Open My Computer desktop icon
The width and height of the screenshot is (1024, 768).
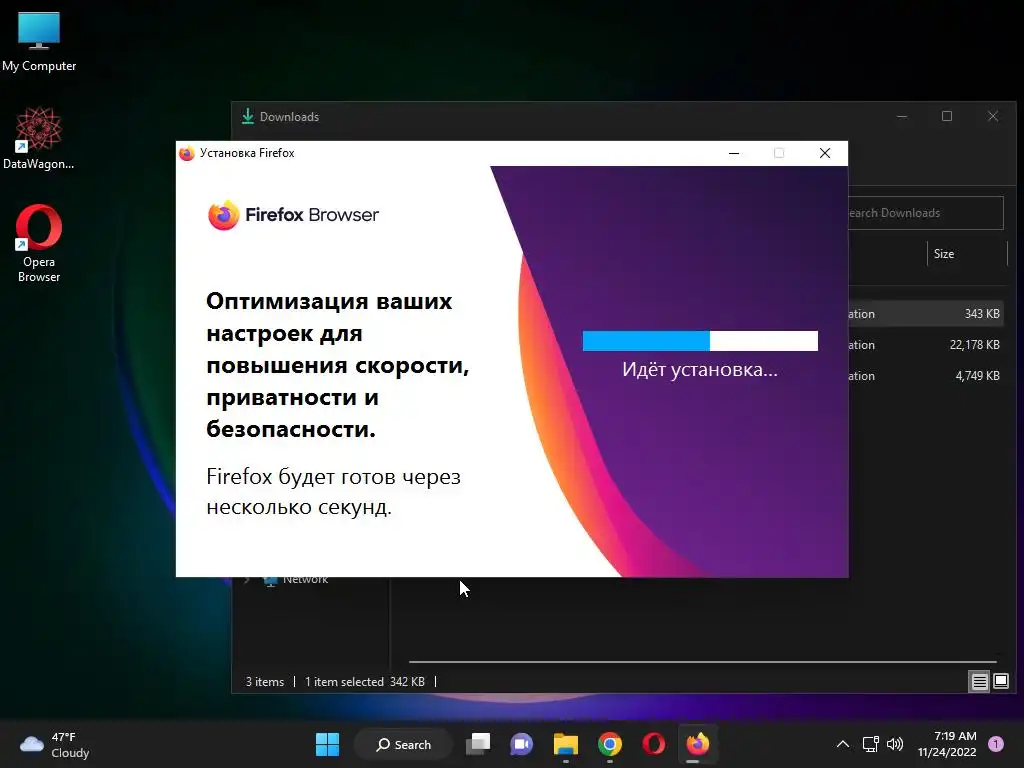click(39, 42)
